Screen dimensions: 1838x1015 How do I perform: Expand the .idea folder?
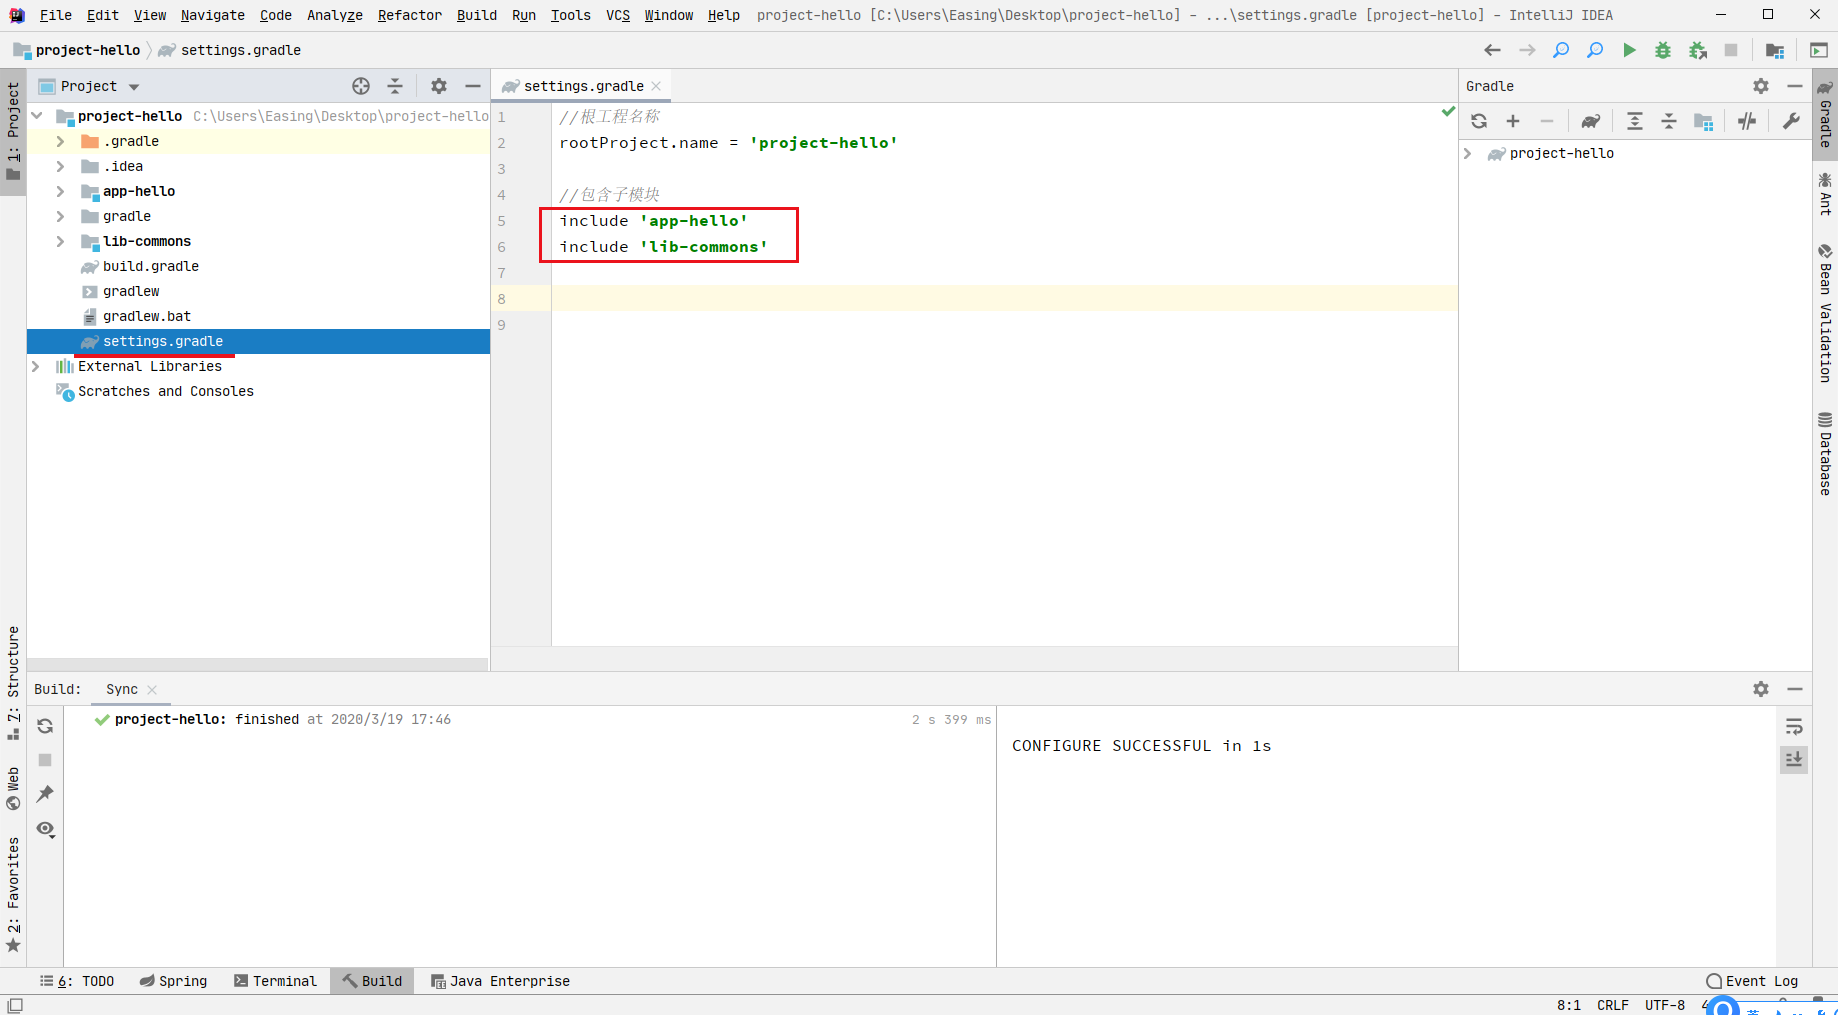pos(60,166)
